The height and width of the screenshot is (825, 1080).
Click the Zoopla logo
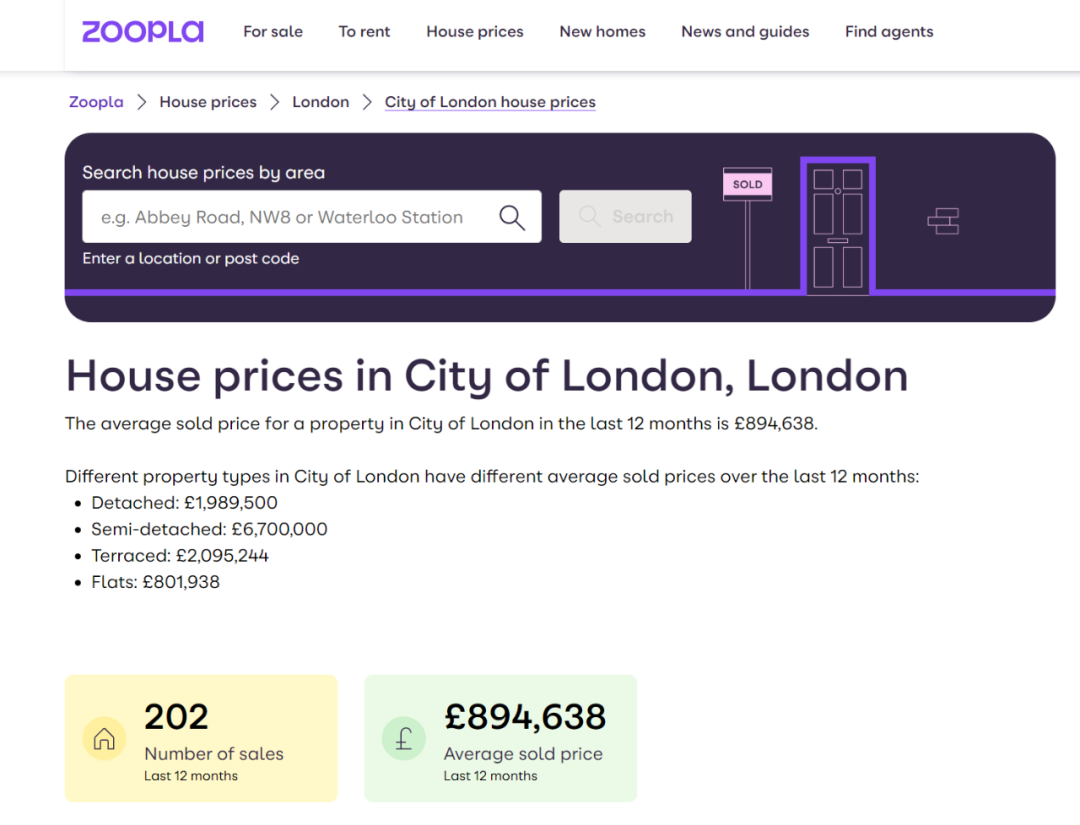[x=143, y=32]
